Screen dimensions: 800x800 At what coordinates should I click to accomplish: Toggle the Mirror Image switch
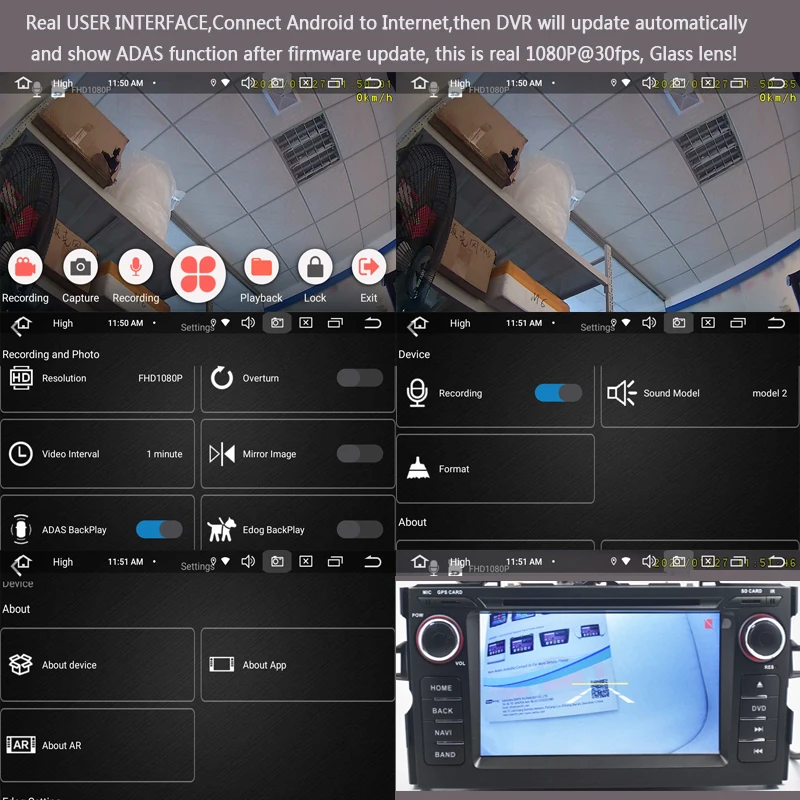(360, 454)
